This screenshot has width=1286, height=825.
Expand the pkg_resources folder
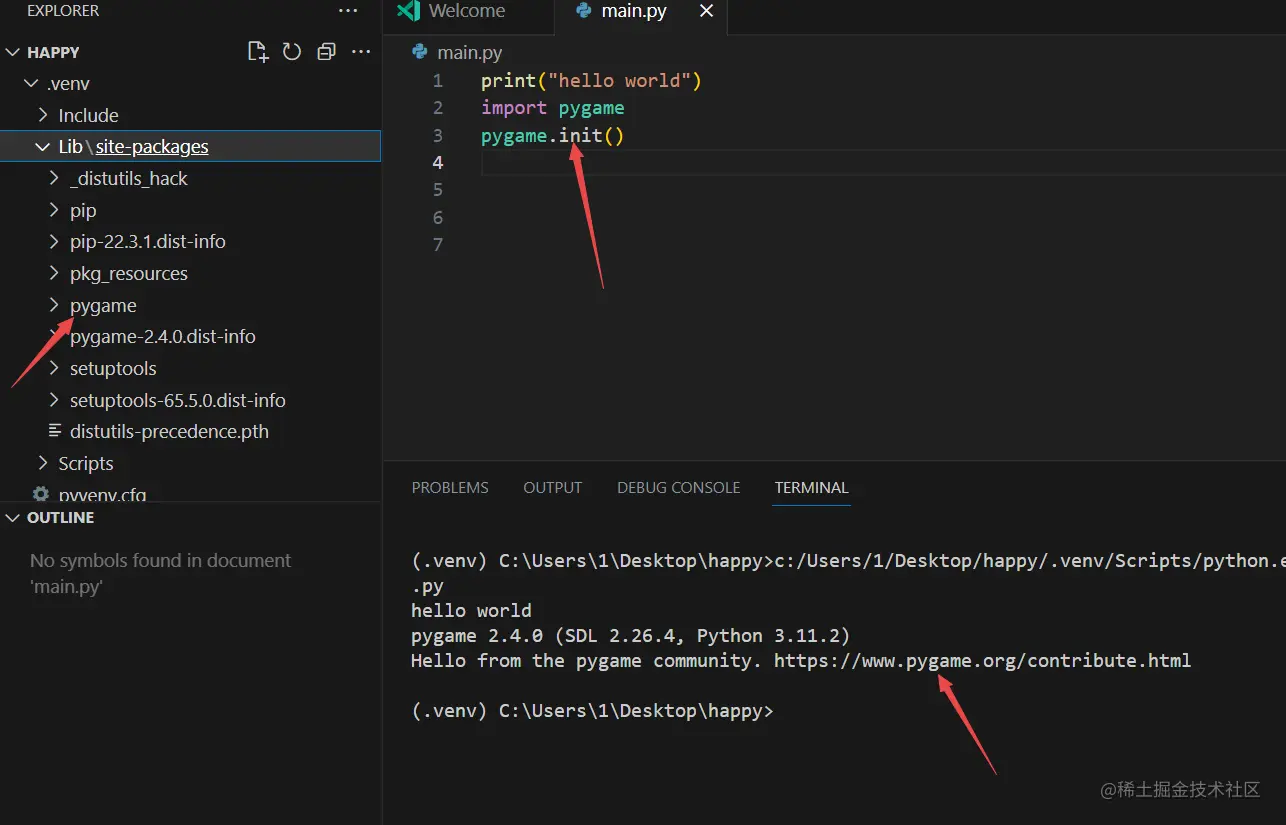[55, 274]
